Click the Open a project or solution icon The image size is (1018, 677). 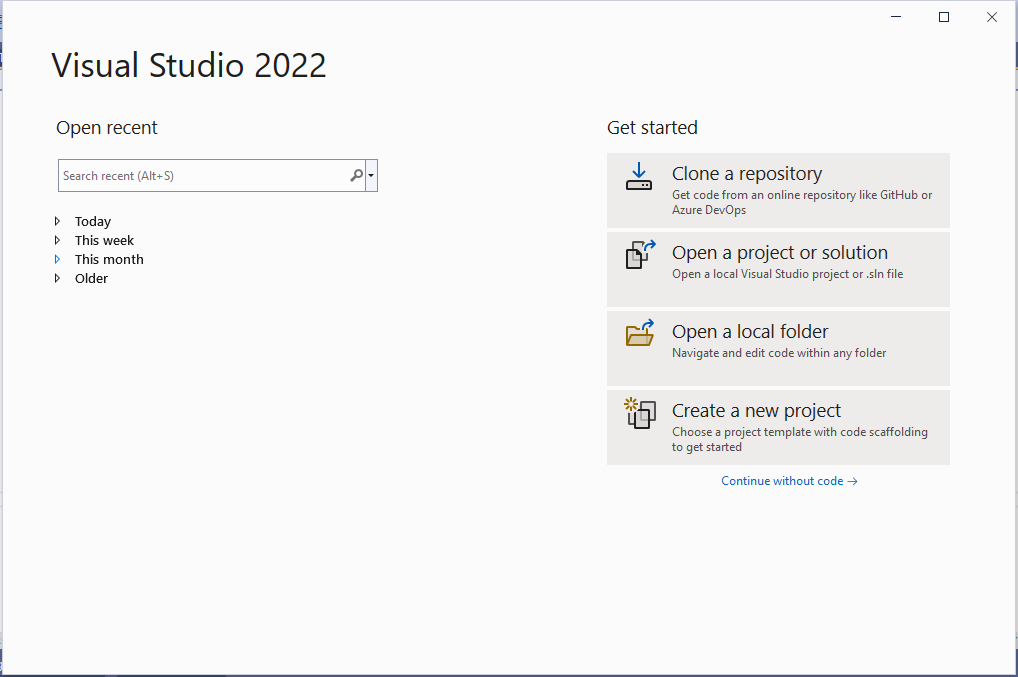tap(640, 254)
